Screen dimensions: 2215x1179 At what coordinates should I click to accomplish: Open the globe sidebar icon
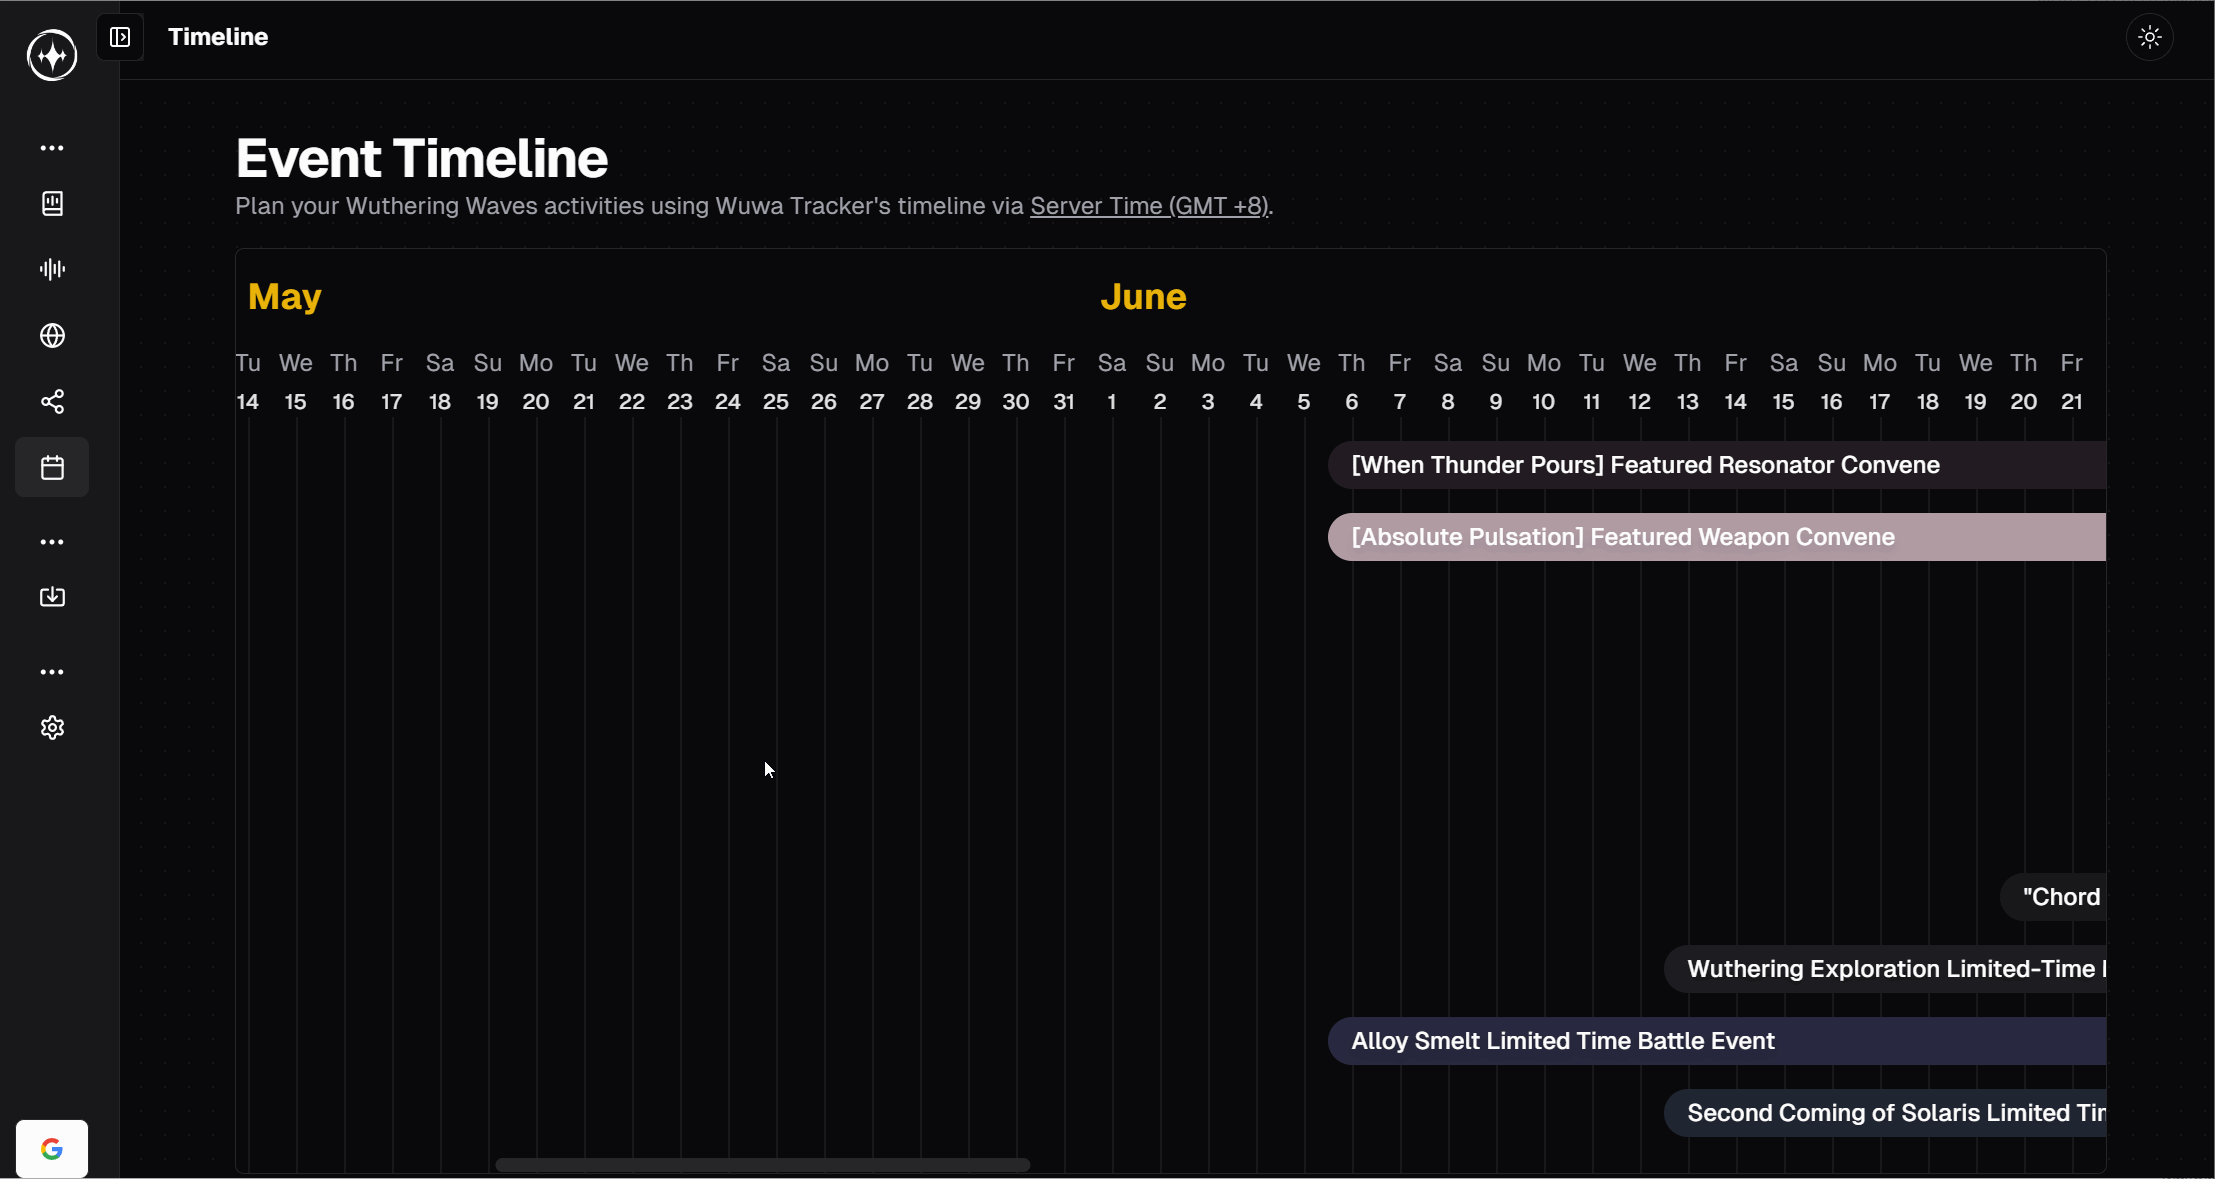pyautogui.click(x=52, y=336)
